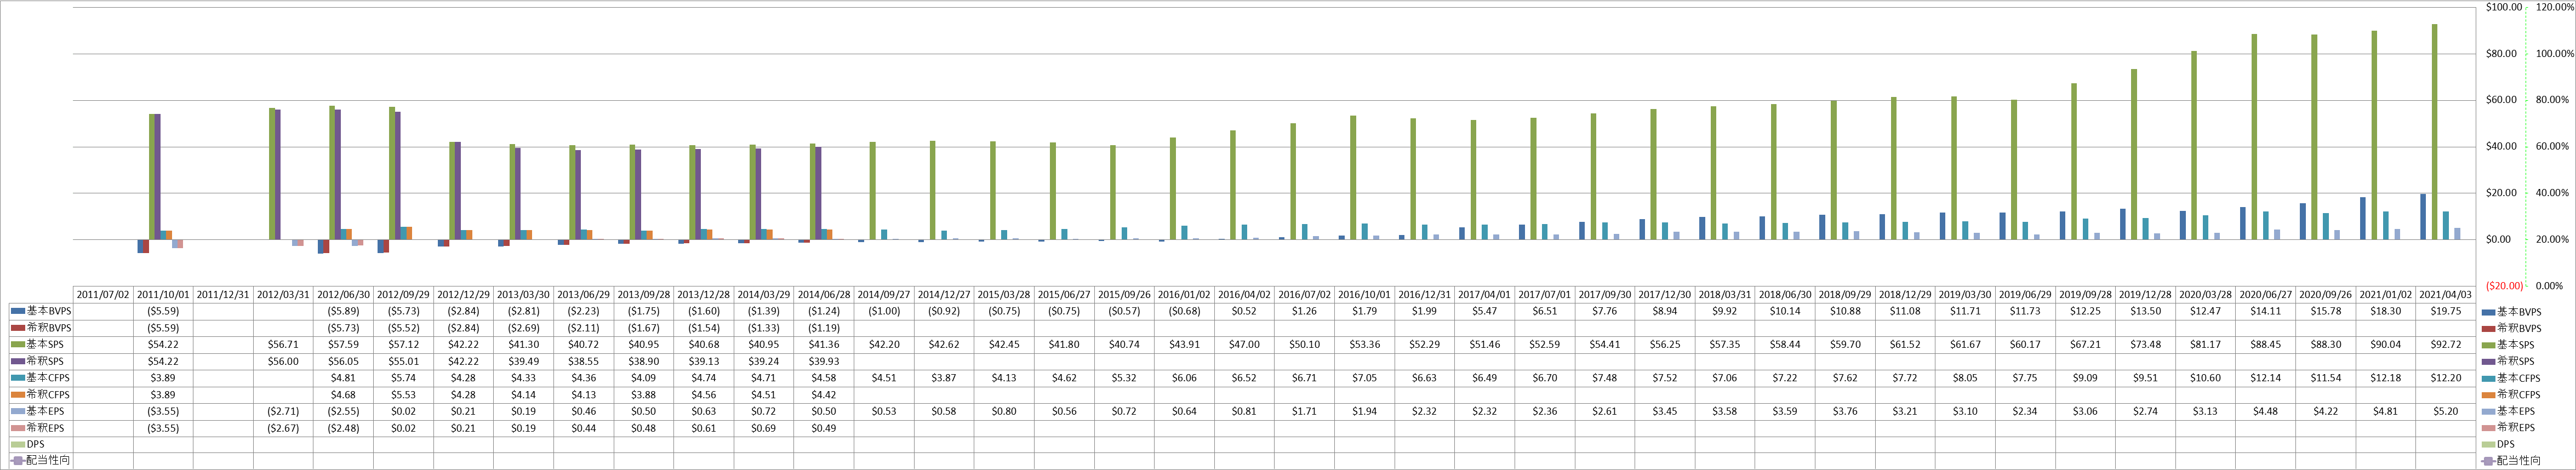
Task: Click the ($2.71) cell in the 基本EPS row
Action: point(283,411)
